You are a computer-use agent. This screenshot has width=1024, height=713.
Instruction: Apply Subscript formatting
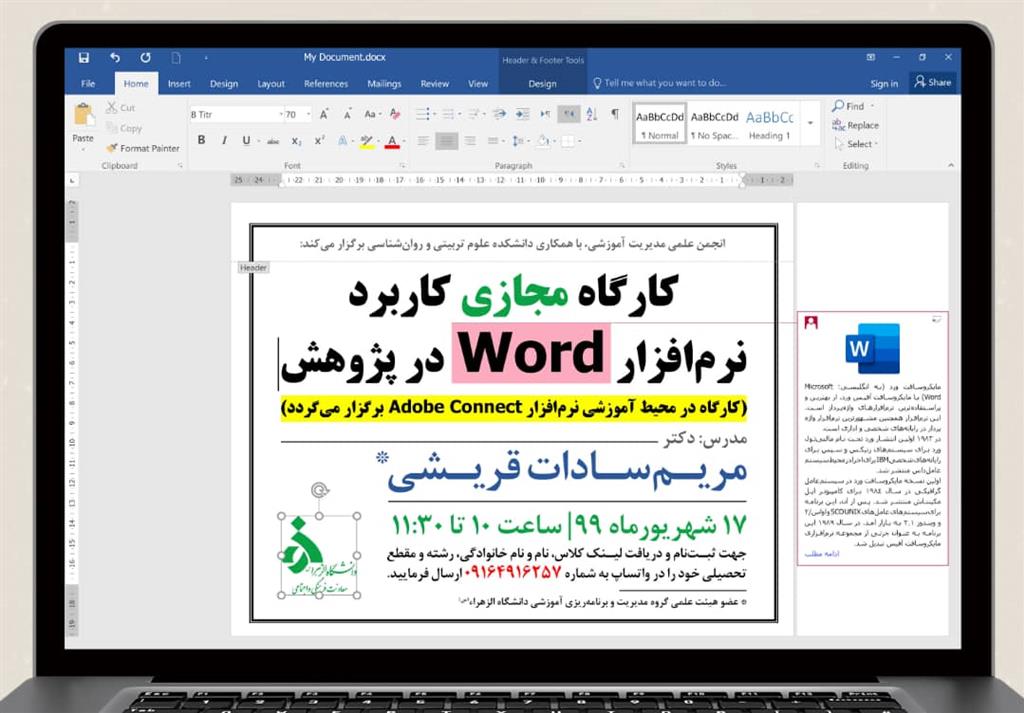click(x=296, y=140)
